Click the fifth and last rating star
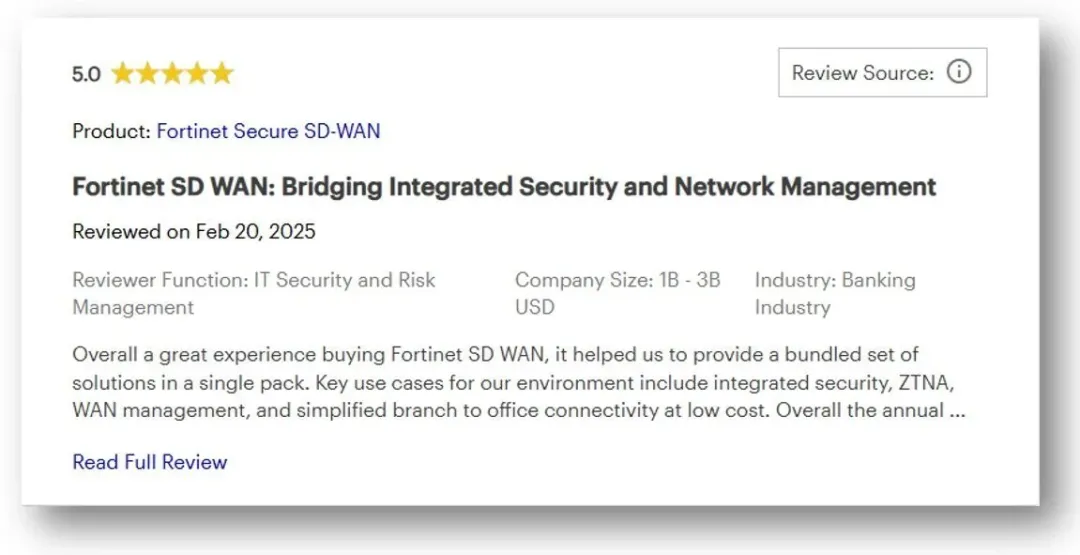1080x555 pixels. pyautogui.click(x=221, y=73)
